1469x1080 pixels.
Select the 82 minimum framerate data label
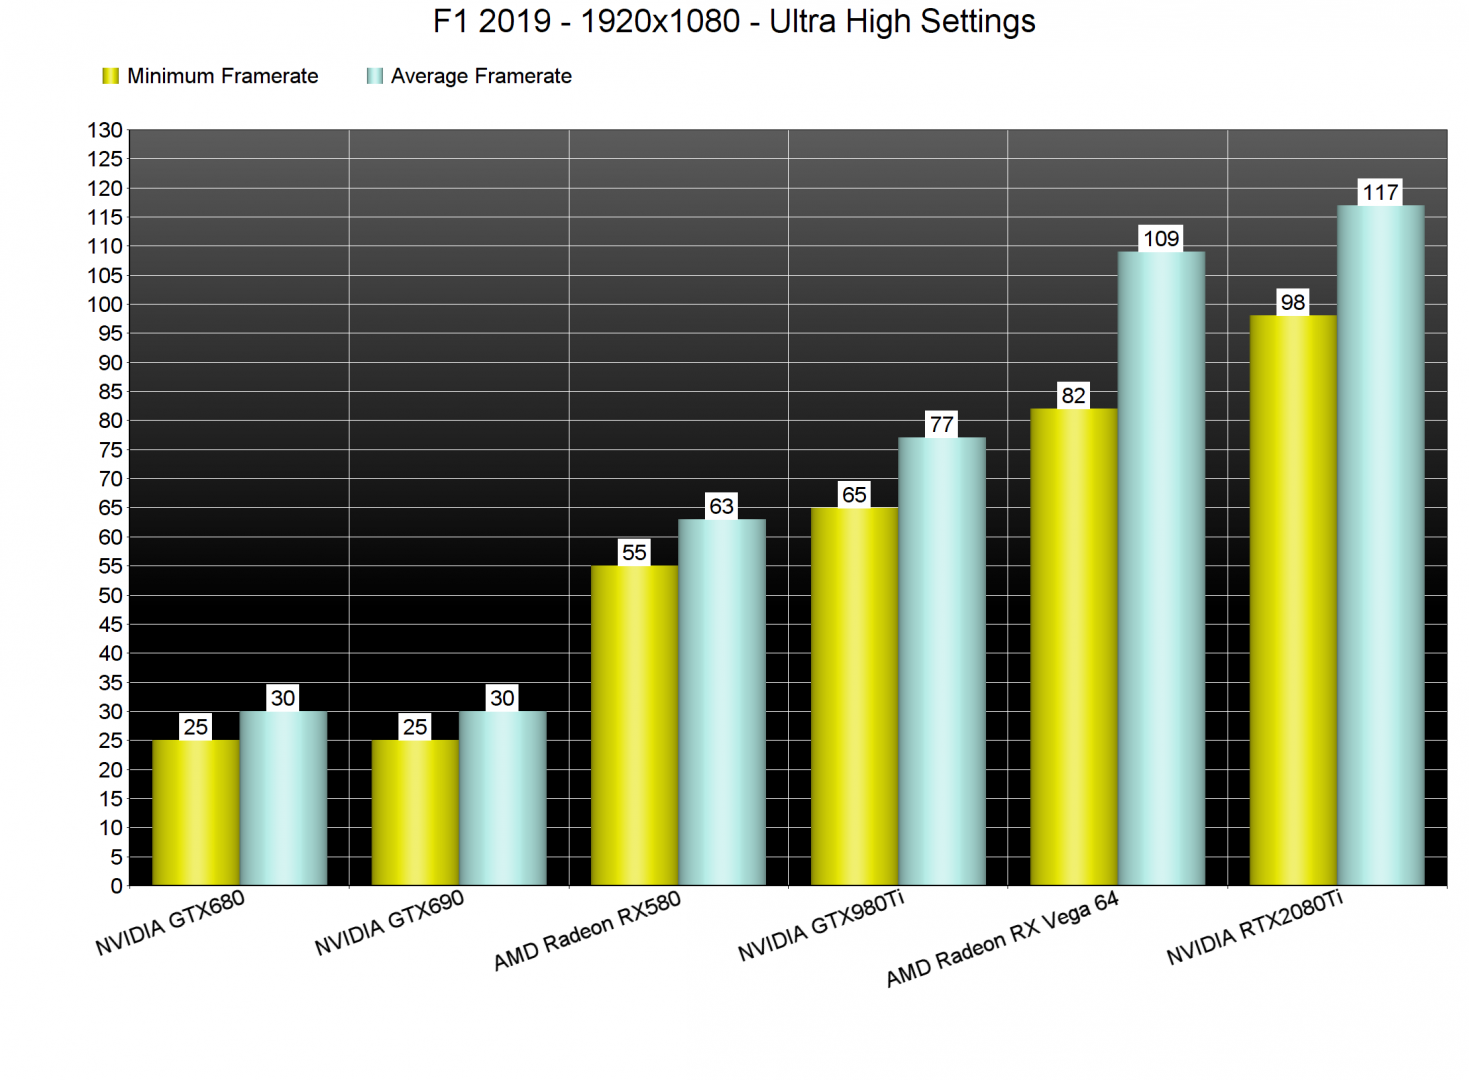[1073, 396]
